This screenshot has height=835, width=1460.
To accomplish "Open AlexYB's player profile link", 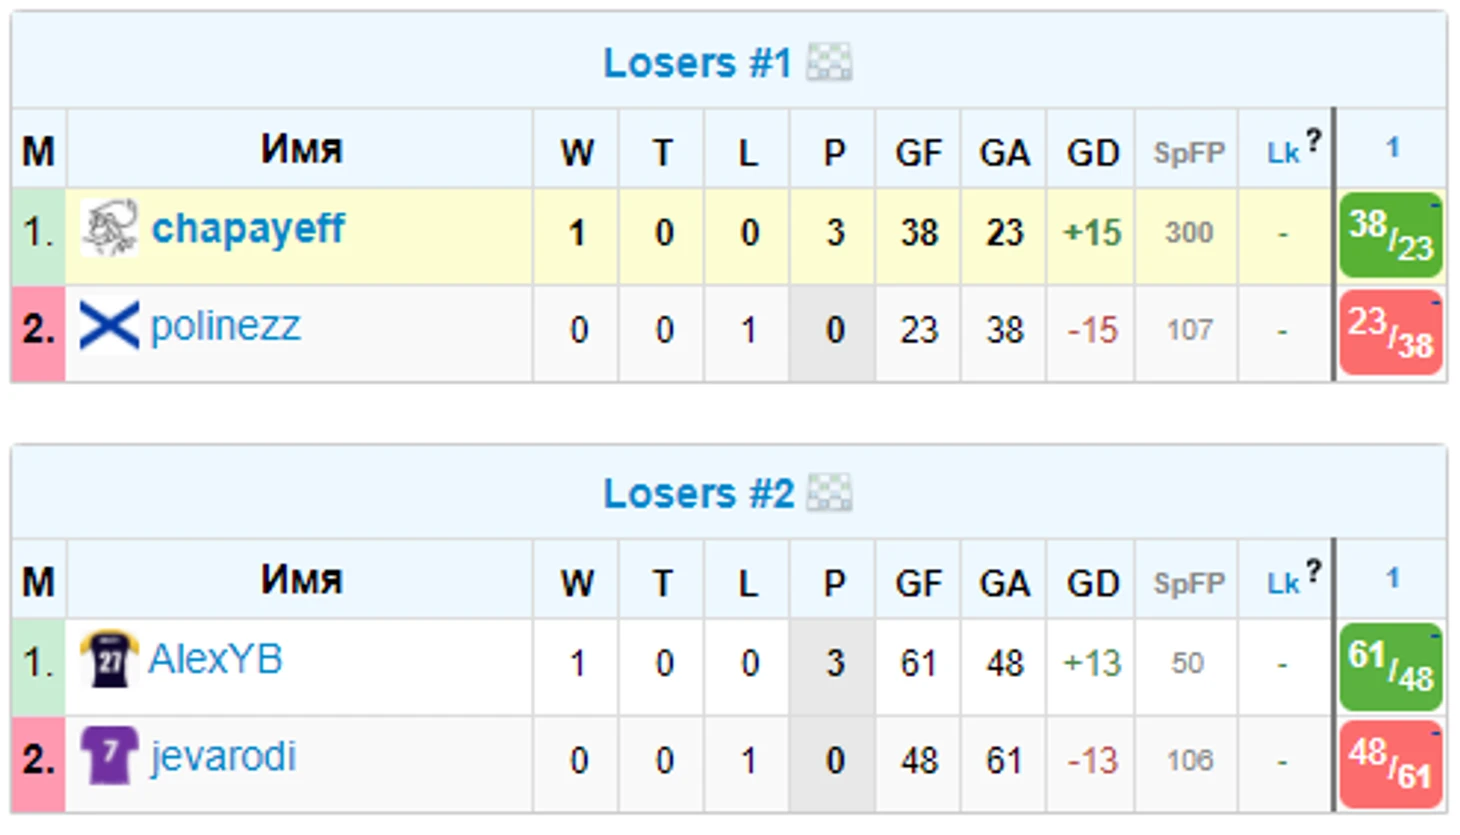I will [x=215, y=659].
